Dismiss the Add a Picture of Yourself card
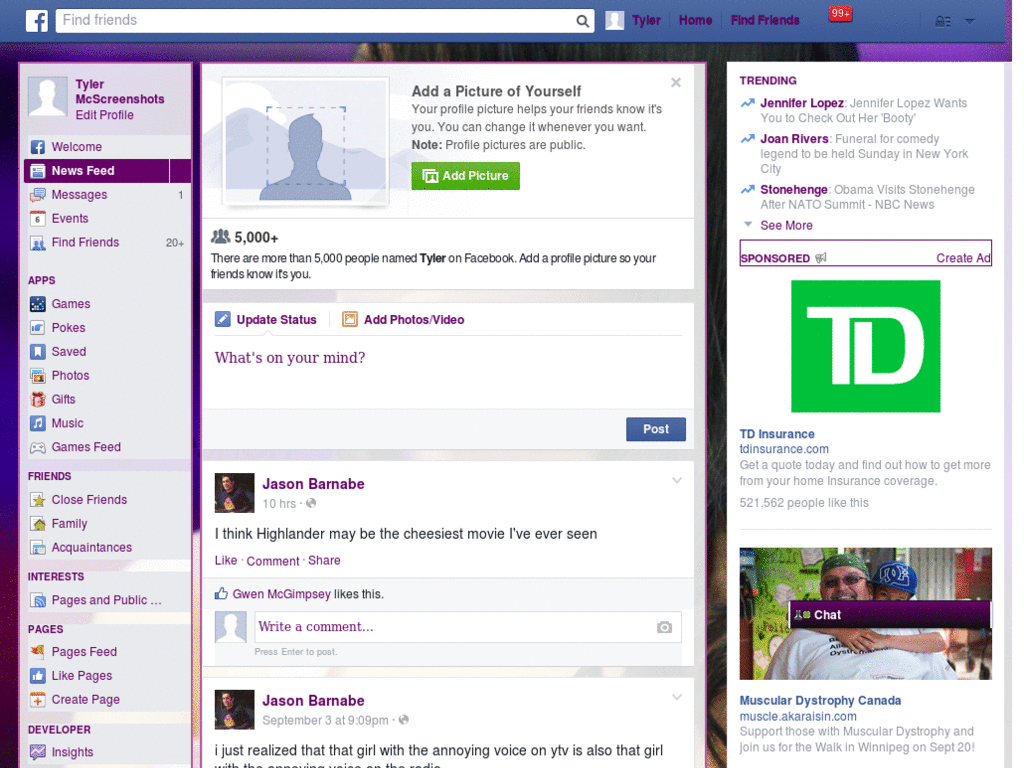This screenshot has width=1024, height=768. (676, 82)
